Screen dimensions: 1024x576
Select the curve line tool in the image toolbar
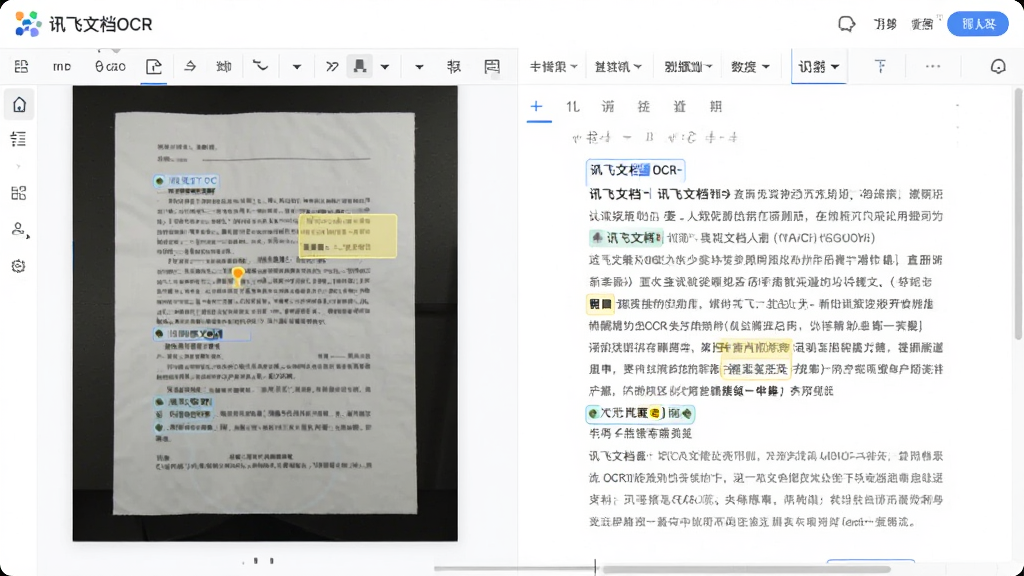click(260, 66)
